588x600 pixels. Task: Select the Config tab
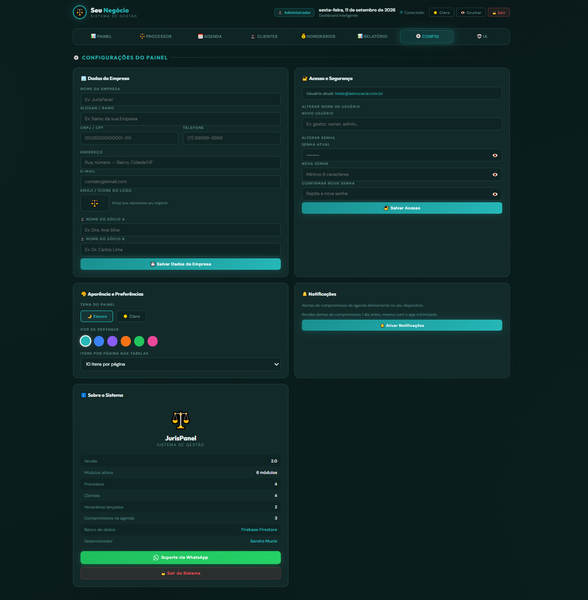click(427, 37)
